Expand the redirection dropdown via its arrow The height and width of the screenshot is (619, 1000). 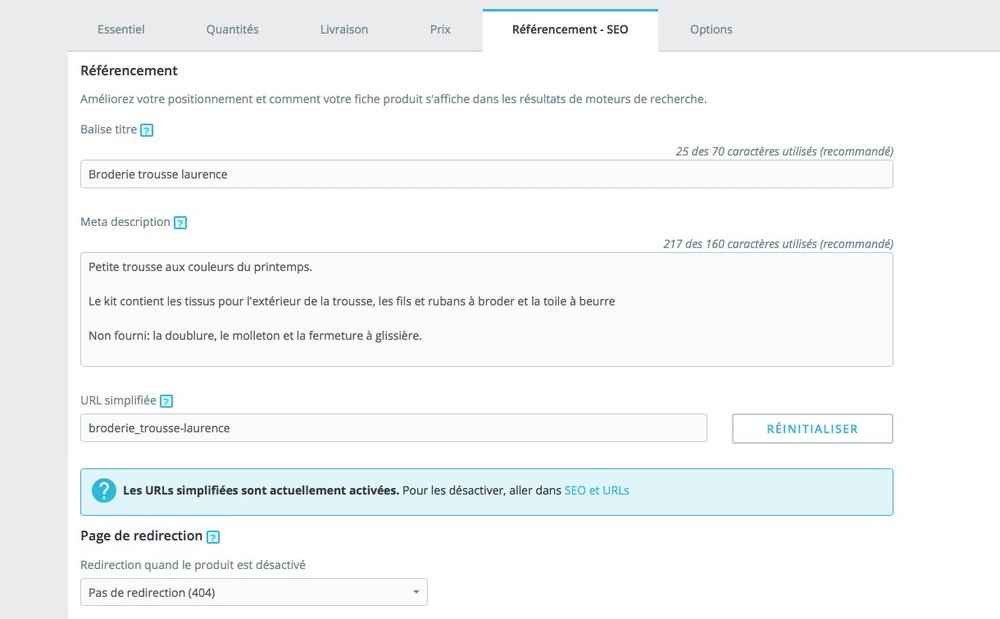click(415, 592)
